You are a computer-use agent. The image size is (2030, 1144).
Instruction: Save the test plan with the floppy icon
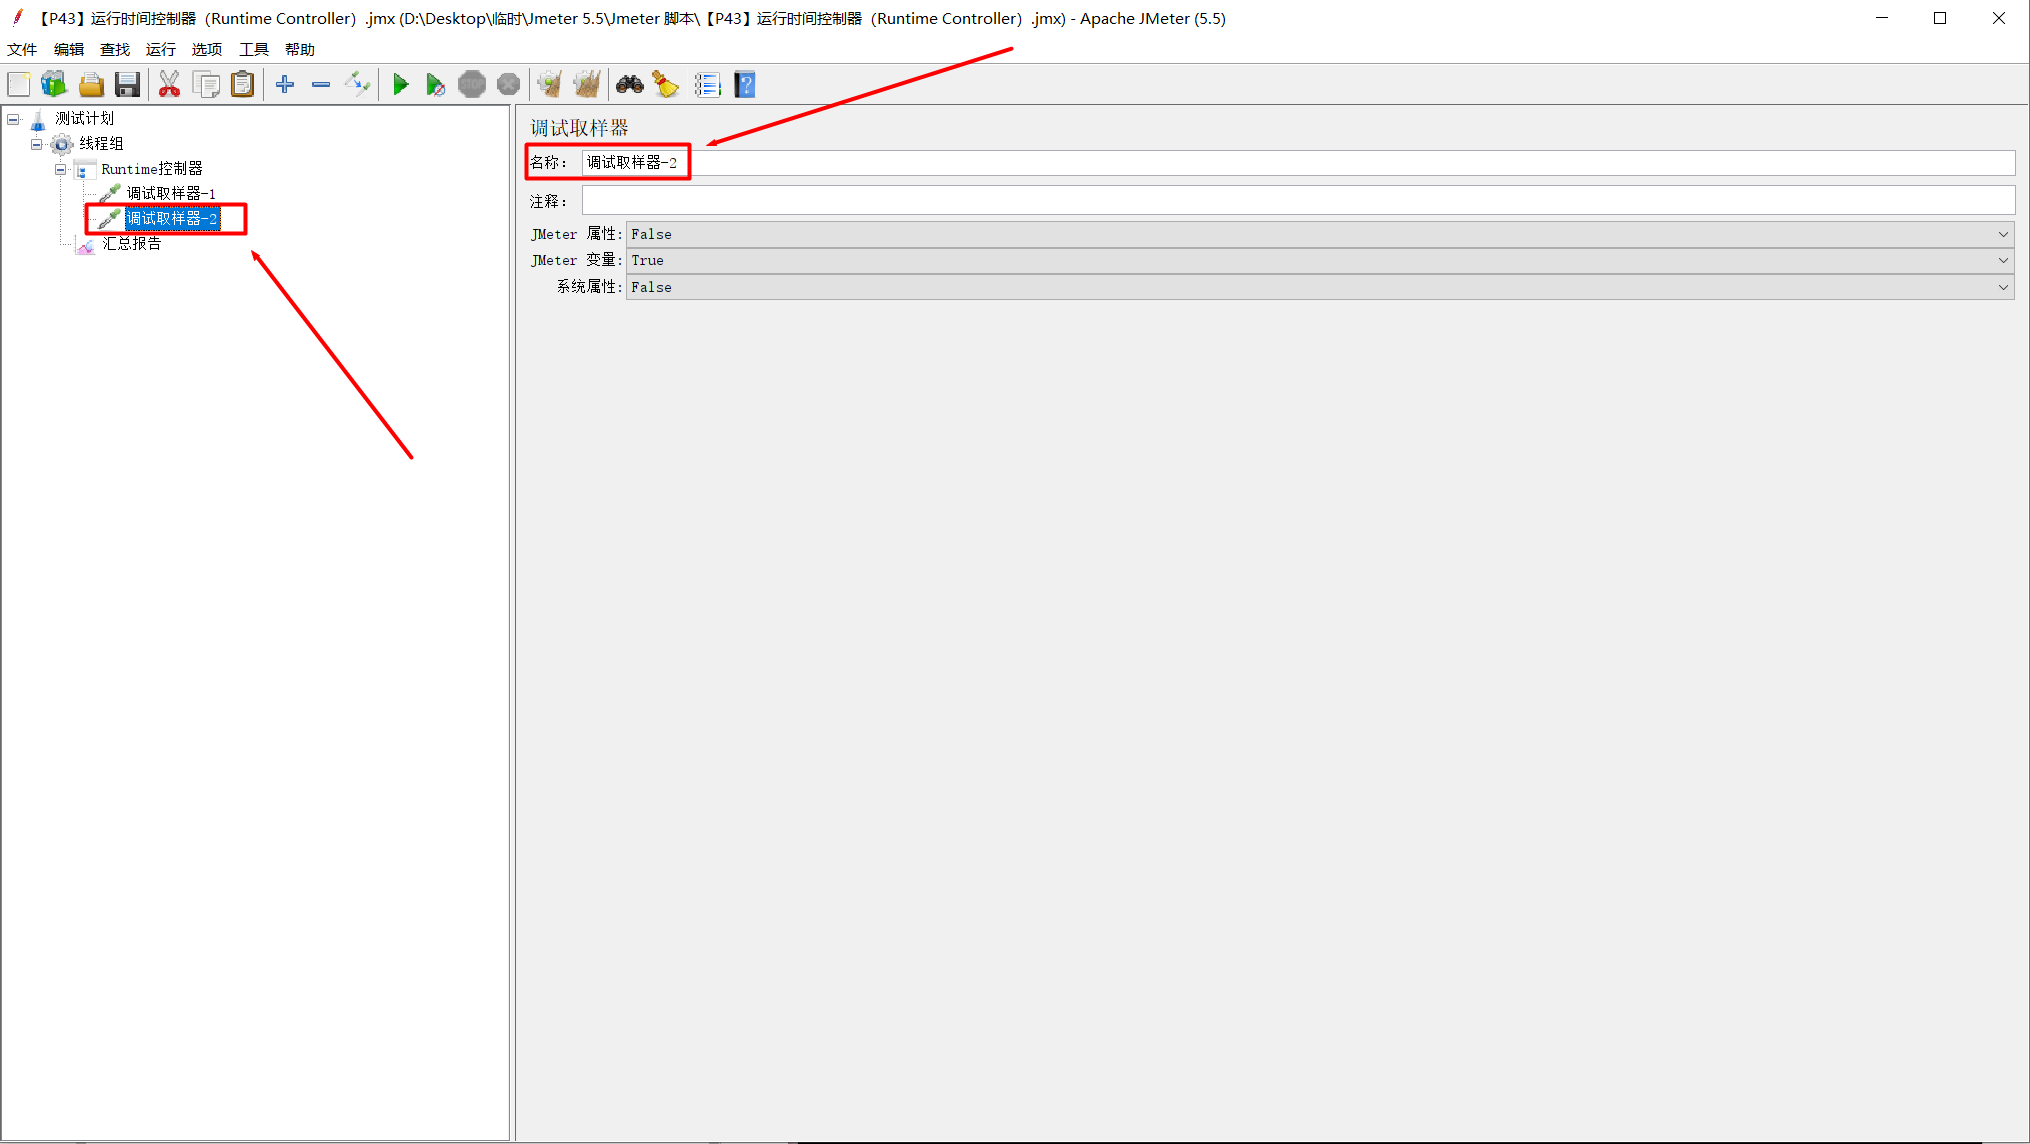127,85
